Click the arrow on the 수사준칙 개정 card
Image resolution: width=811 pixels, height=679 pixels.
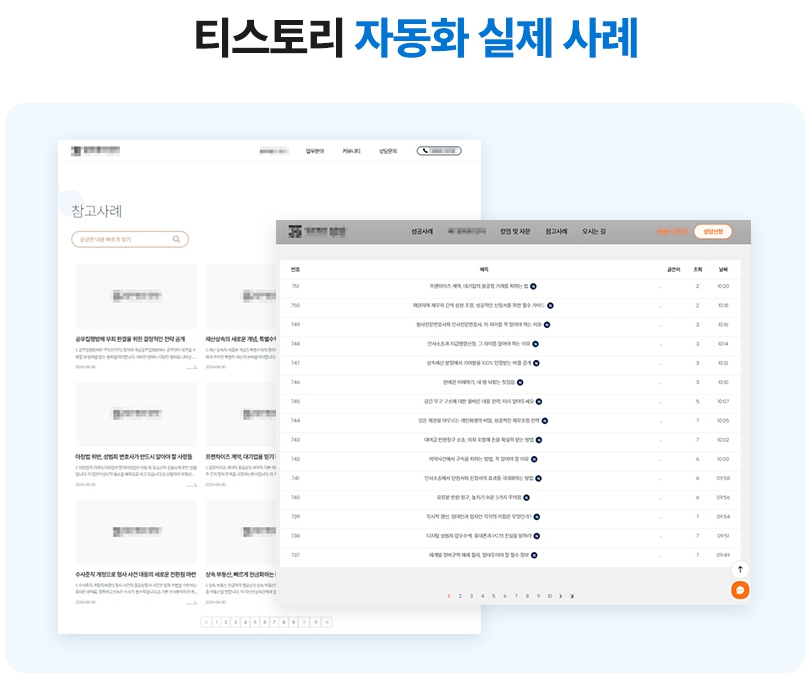(x=191, y=602)
